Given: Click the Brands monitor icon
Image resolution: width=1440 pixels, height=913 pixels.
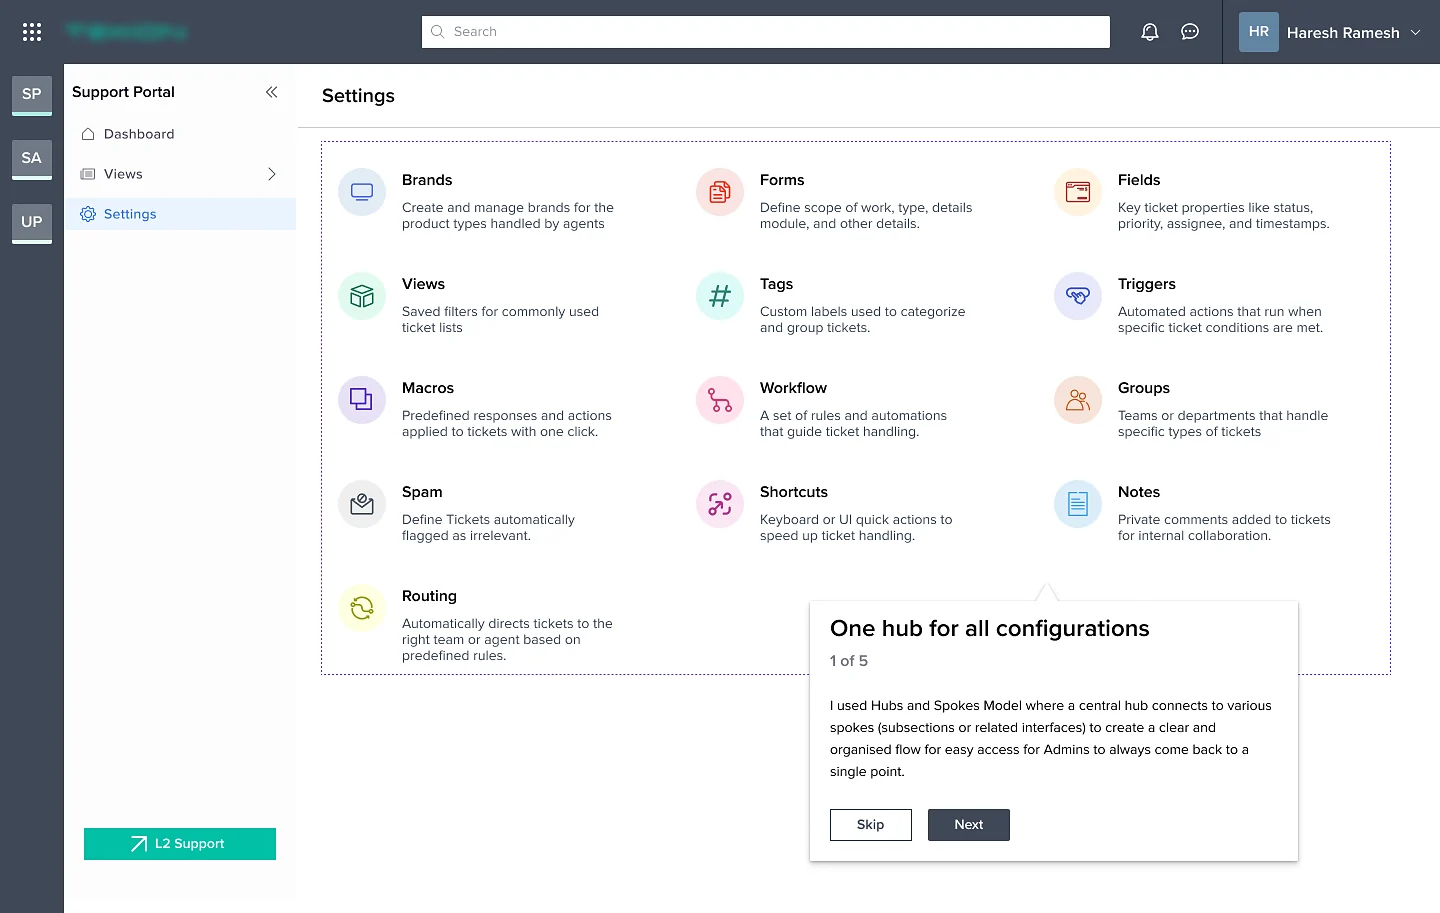Looking at the screenshot, I should pos(362,192).
